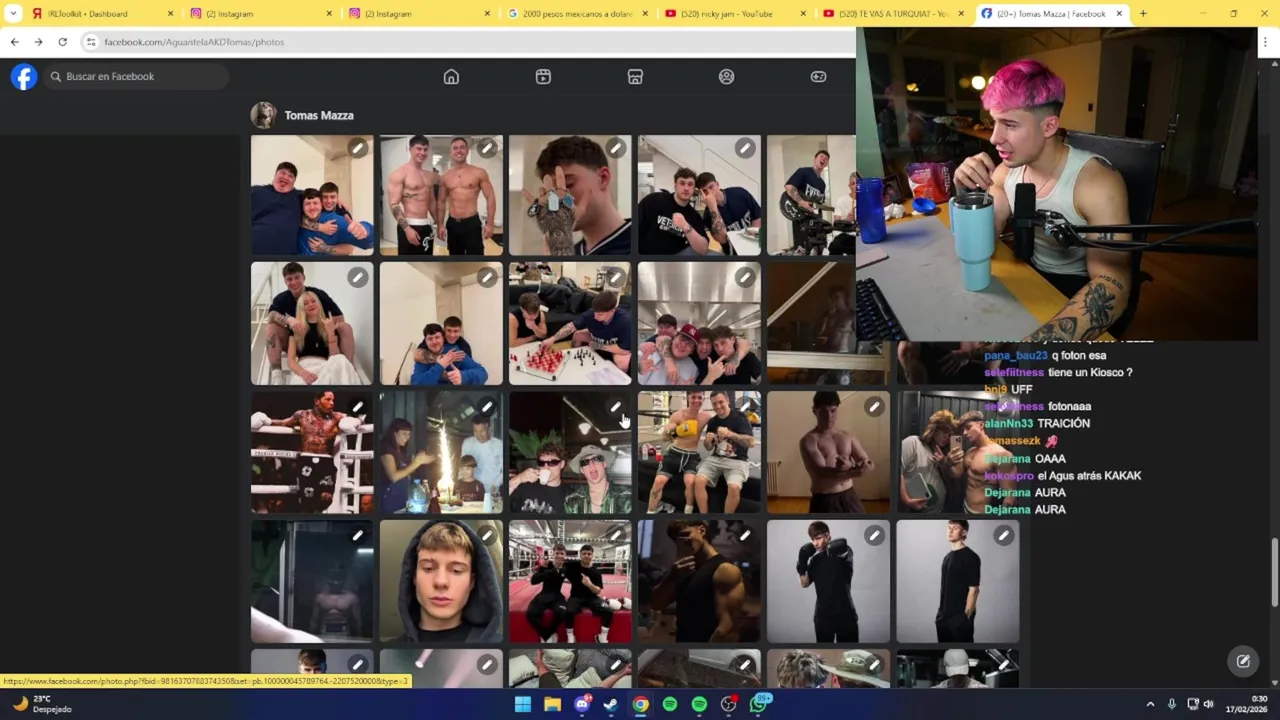Edit the birthday sparkler candle photo
The height and width of the screenshot is (720, 1280).
[x=486, y=406]
